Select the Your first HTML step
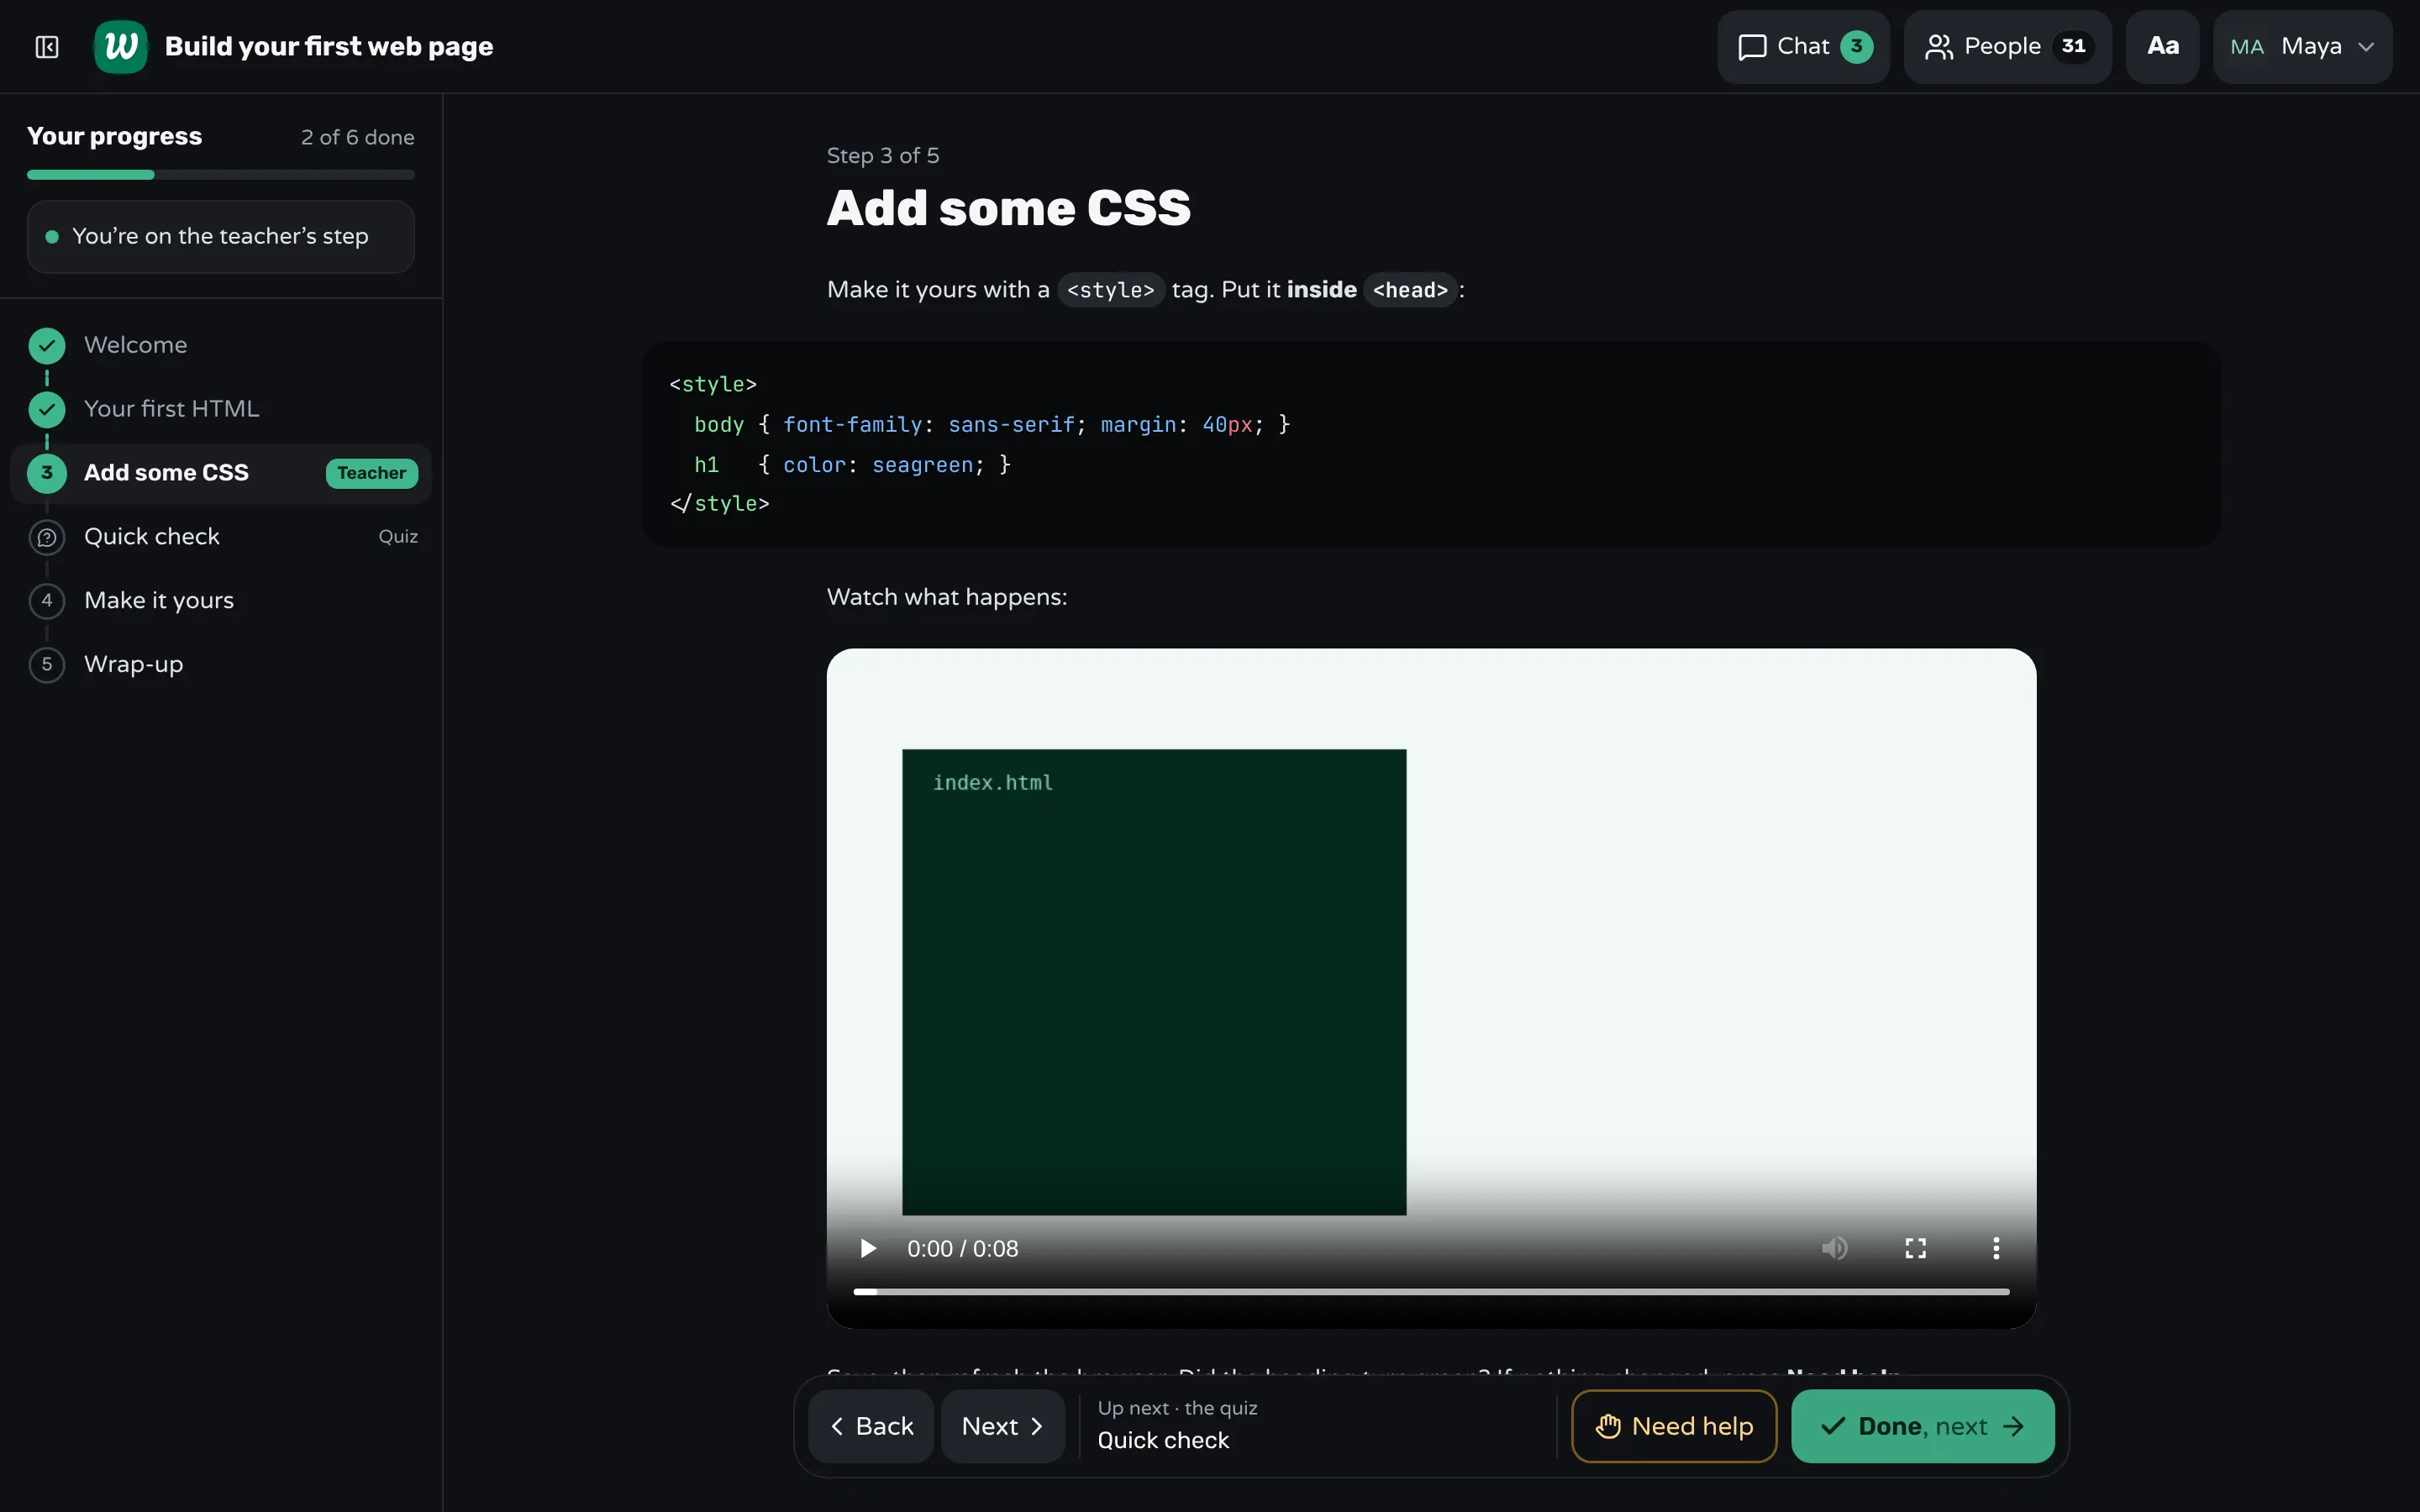 (x=220, y=409)
